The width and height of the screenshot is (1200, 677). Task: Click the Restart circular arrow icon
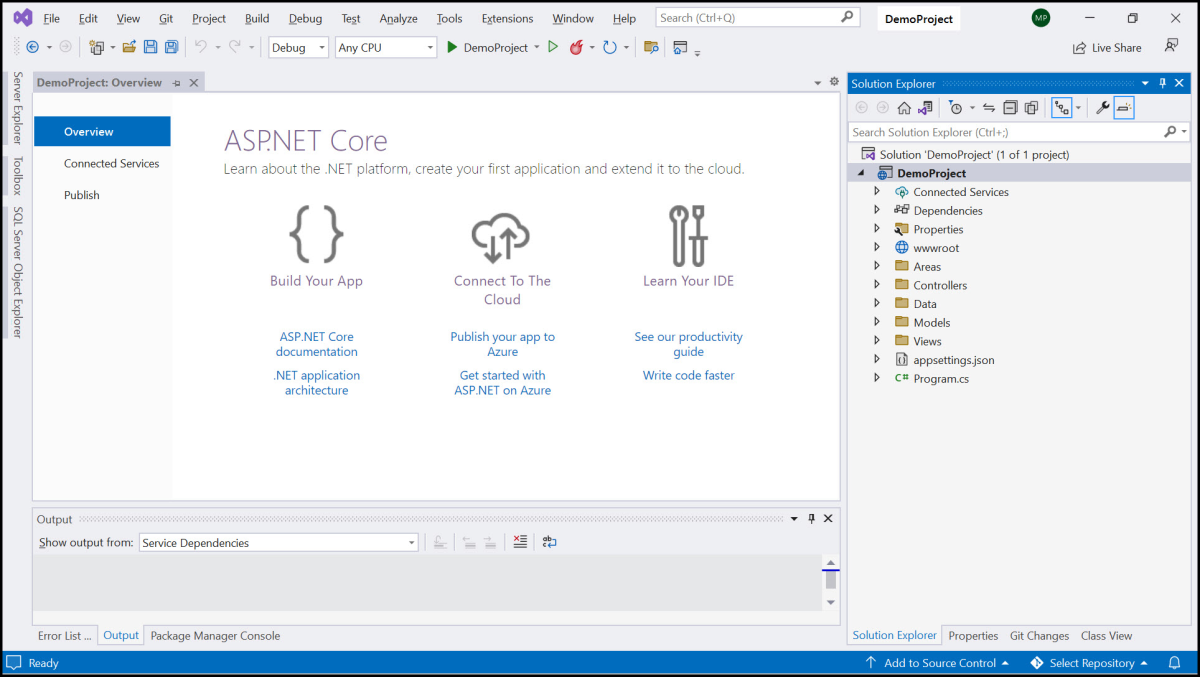tap(609, 47)
